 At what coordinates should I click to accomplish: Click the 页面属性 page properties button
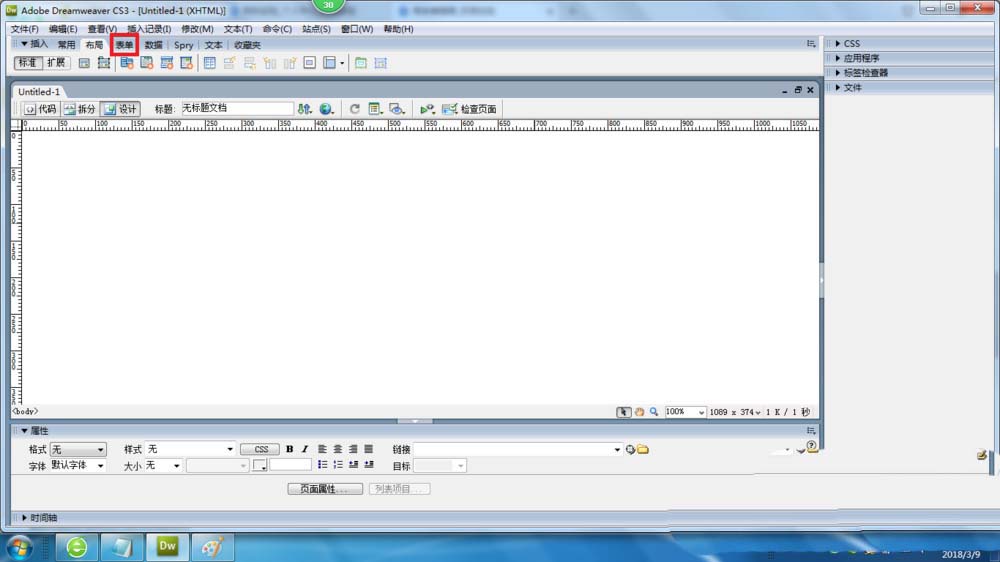tap(325, 489)
